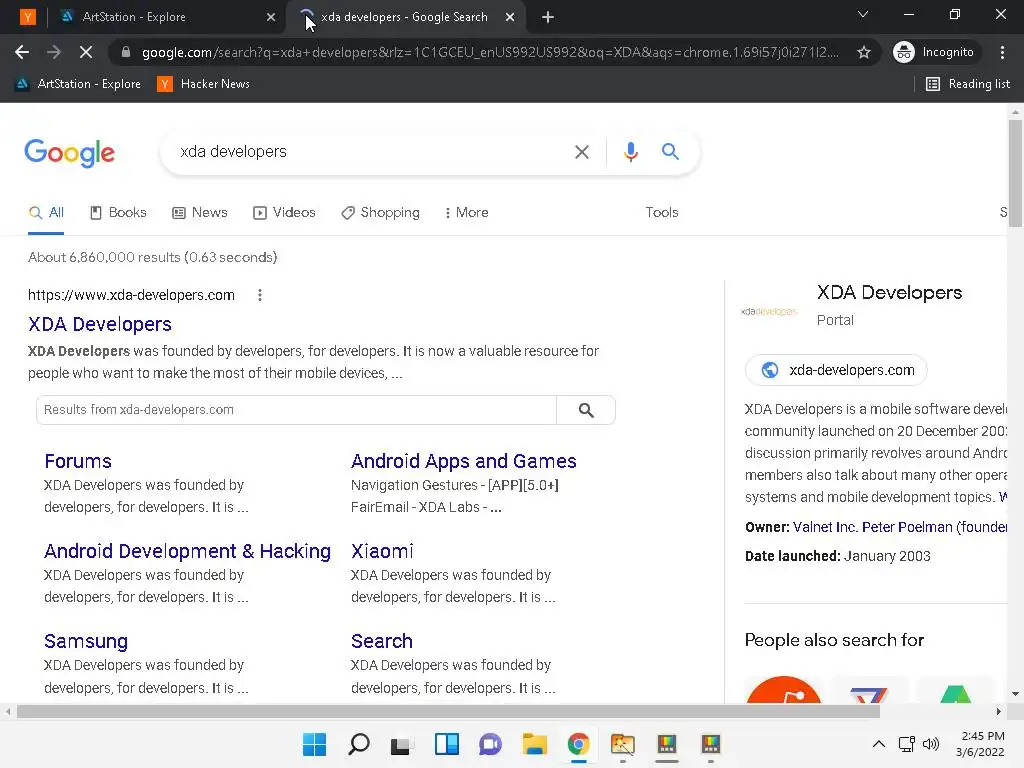Switch to News results tab
The width and height of the screenshot is (1024, 768).
[x=200, y=212]
